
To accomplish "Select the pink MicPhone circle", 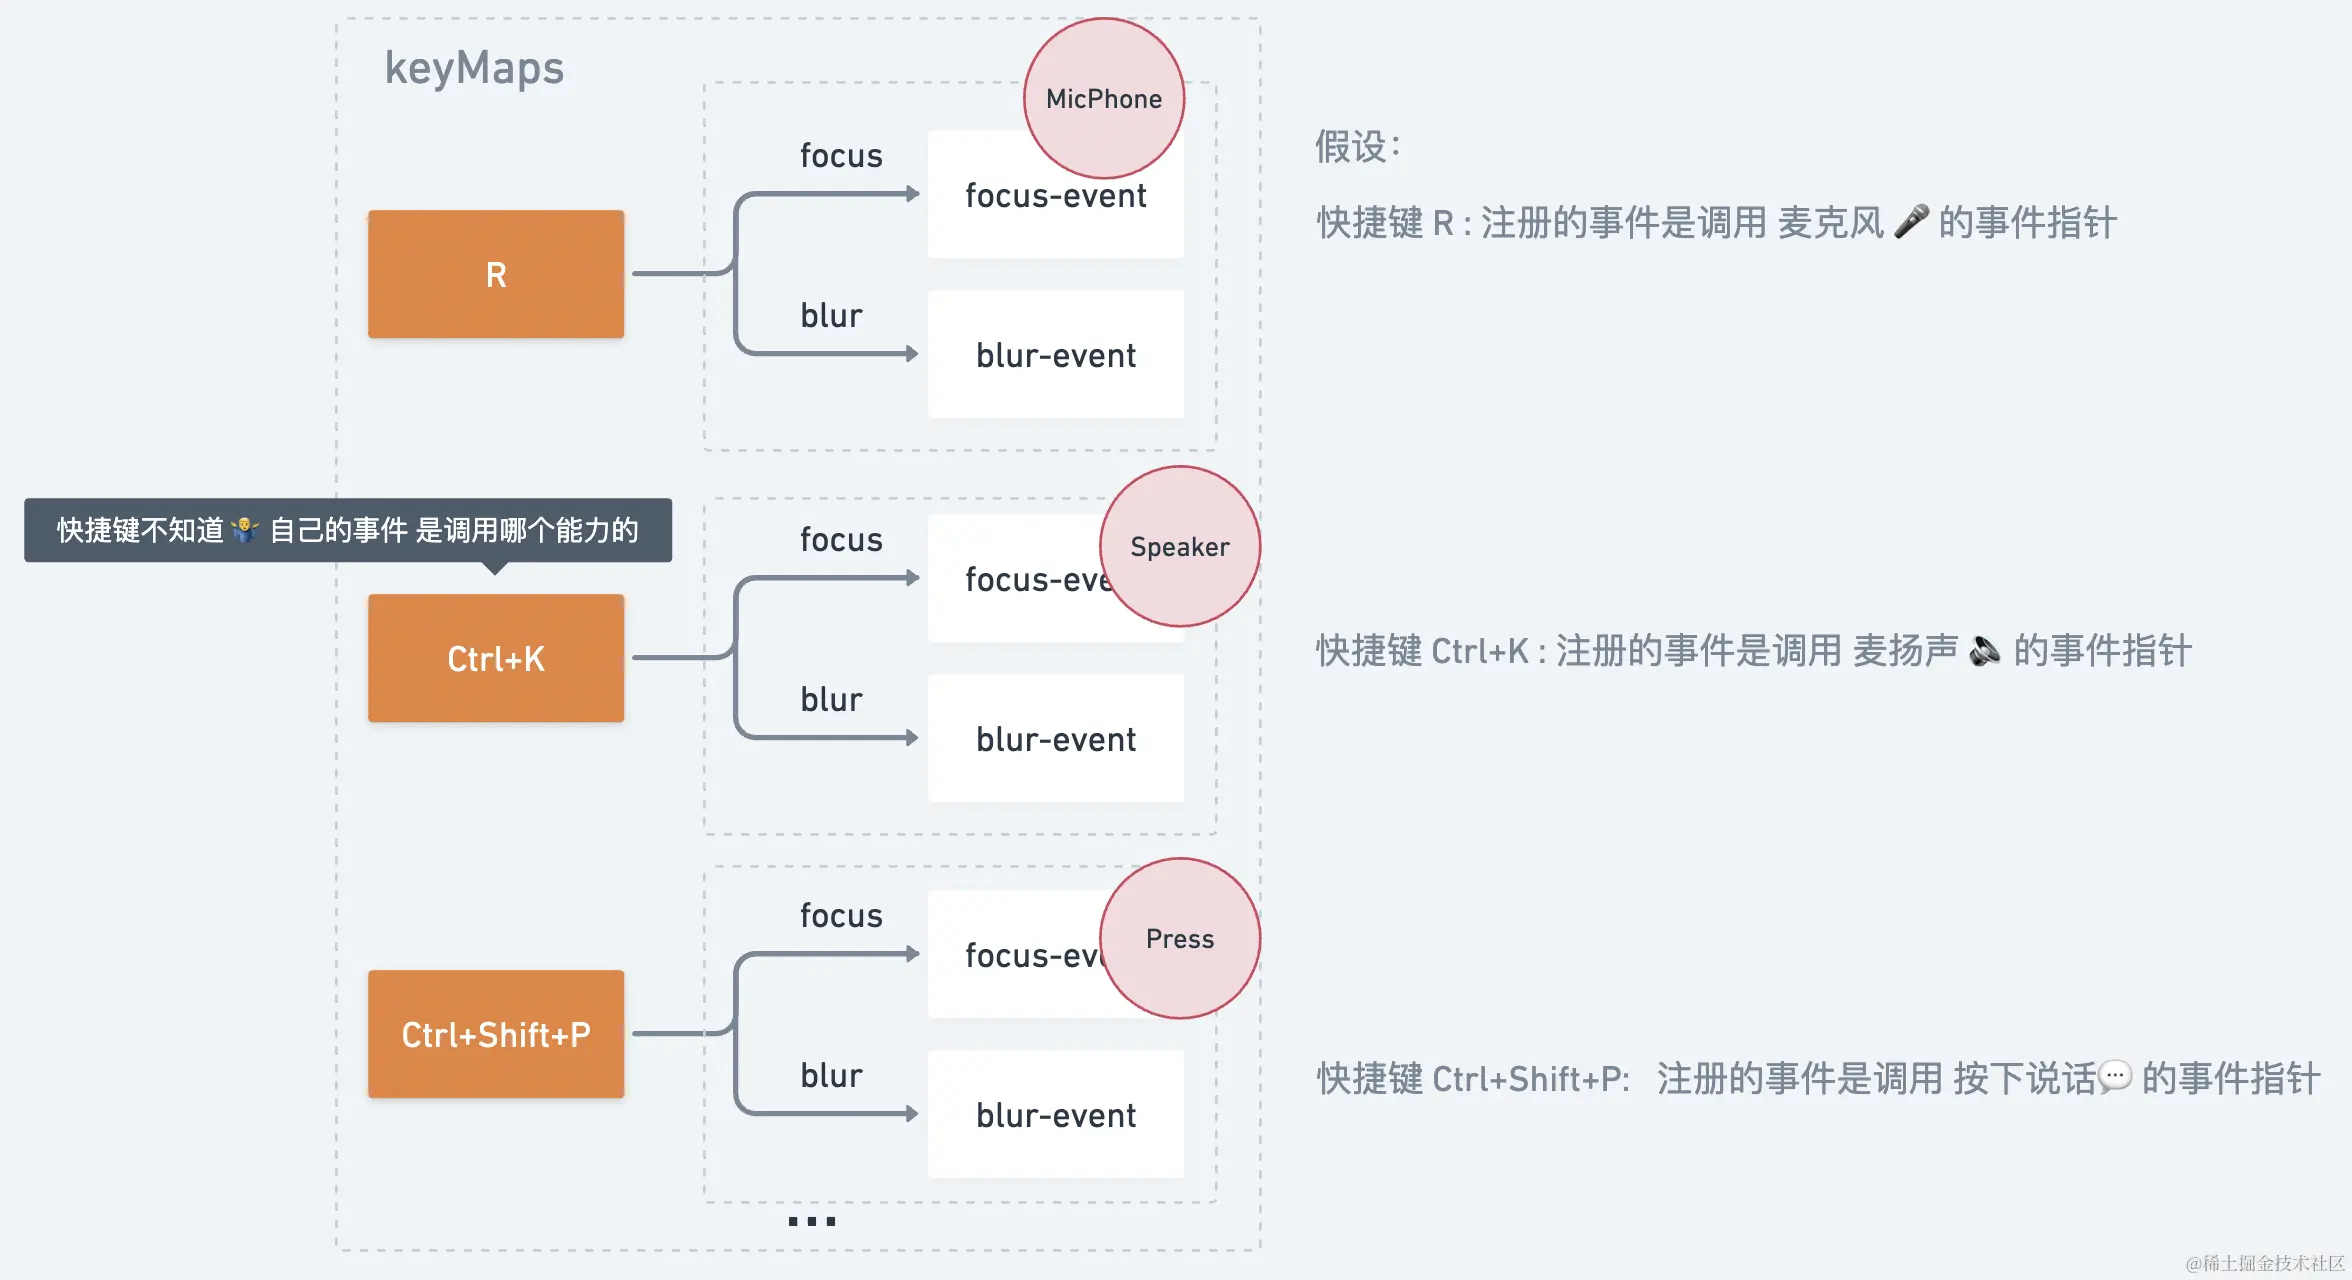I will (1104, 98).
